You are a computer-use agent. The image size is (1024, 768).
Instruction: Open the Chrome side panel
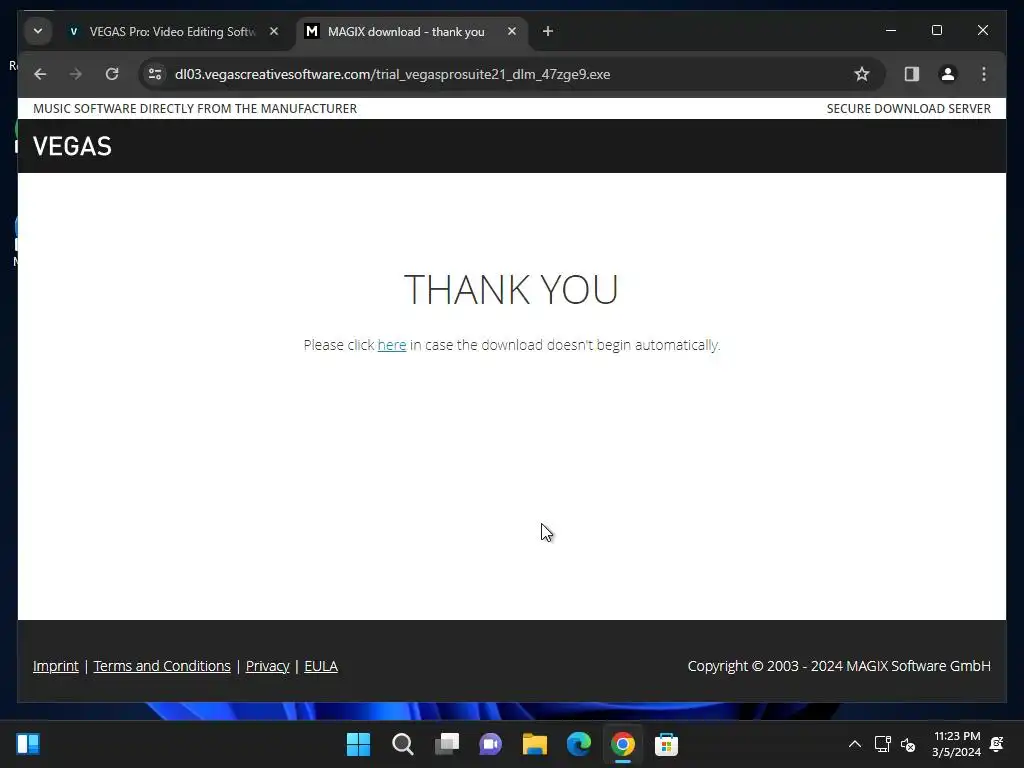(x=912, y=74)
